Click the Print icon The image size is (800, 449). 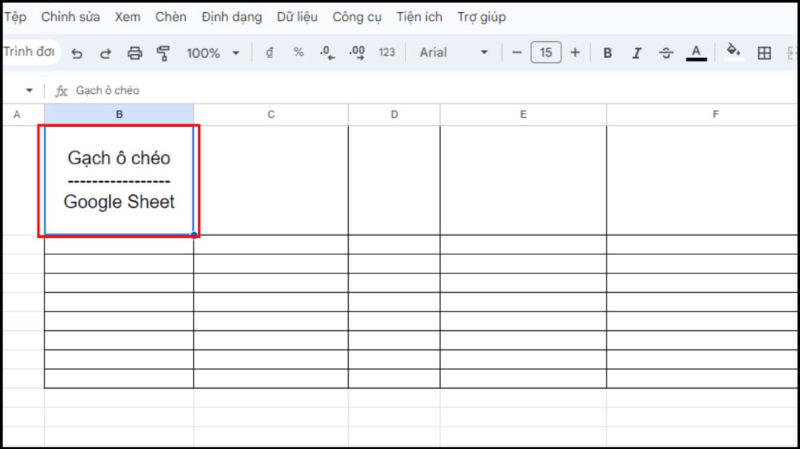[135, 53]
